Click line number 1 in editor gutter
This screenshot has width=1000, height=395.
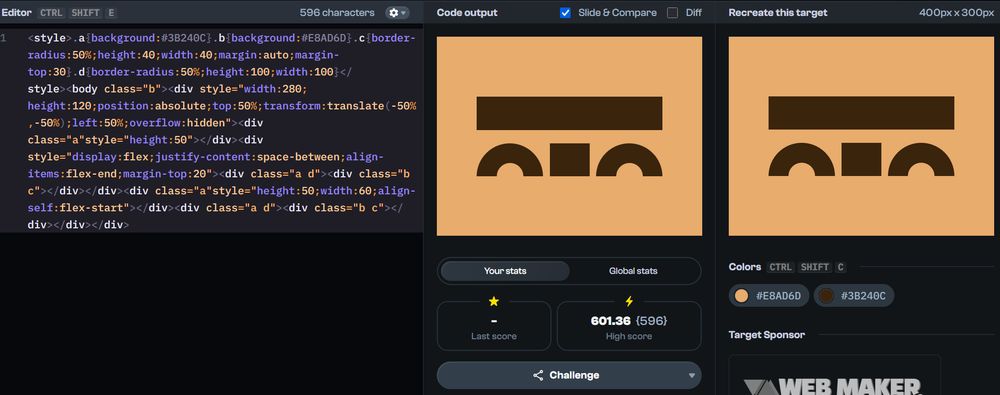[4, 38]
